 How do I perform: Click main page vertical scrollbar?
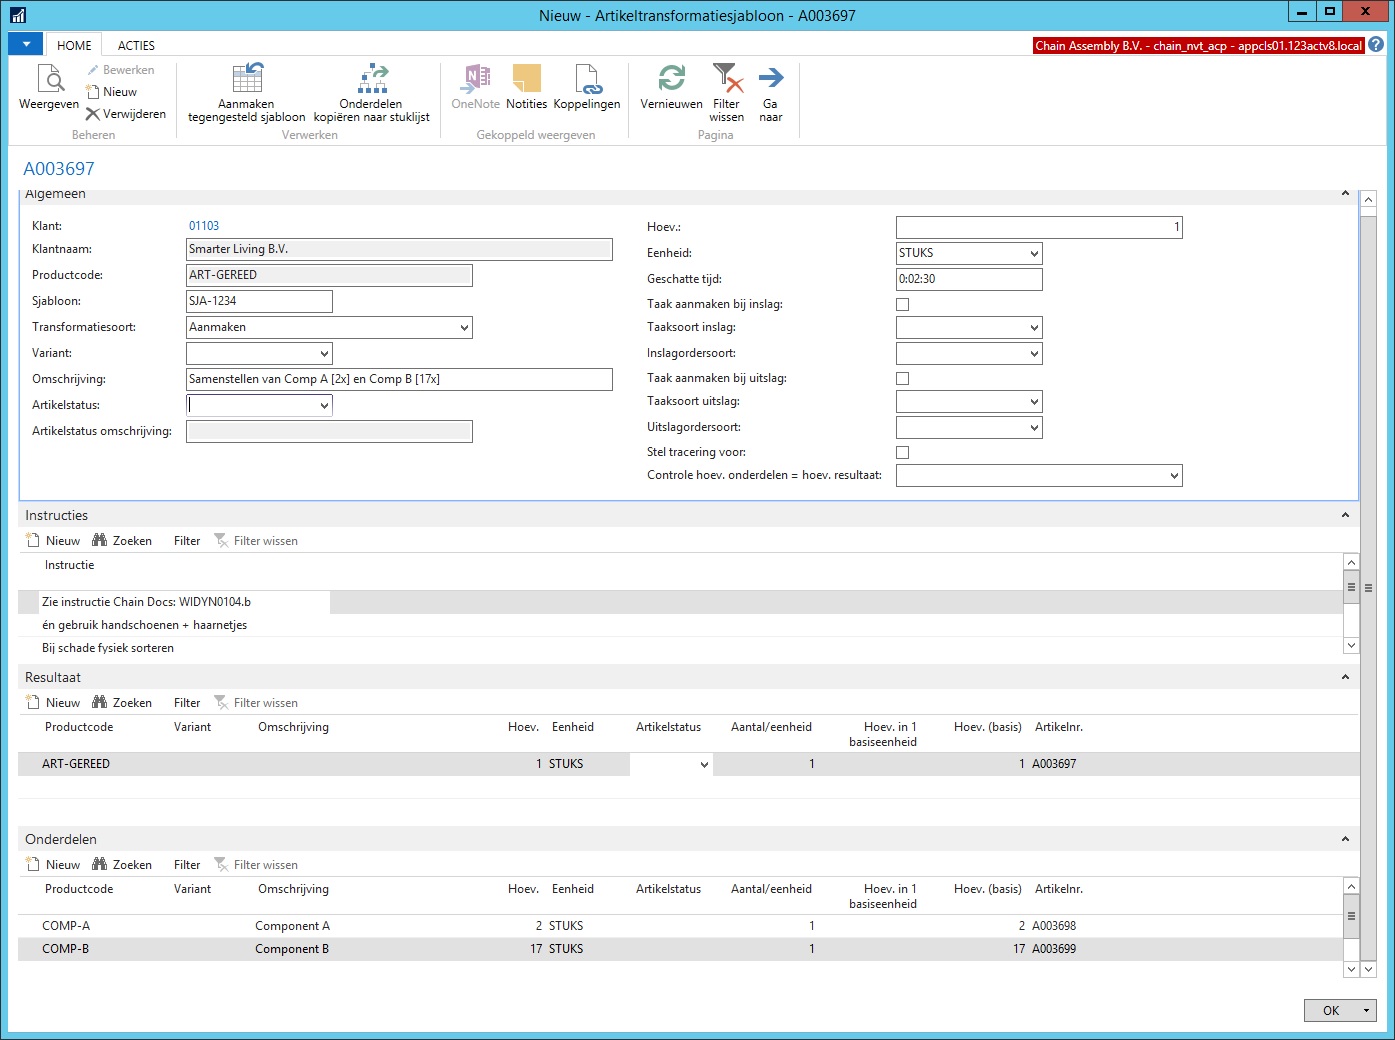[x=1369, y=587]
